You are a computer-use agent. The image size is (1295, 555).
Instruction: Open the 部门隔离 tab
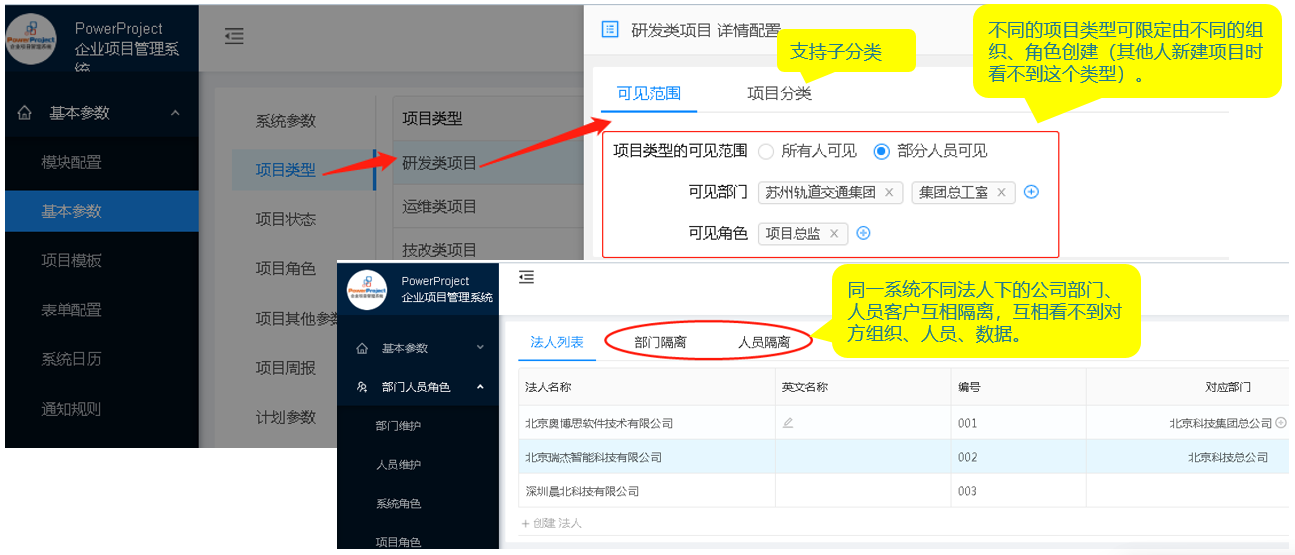point(660,342)
